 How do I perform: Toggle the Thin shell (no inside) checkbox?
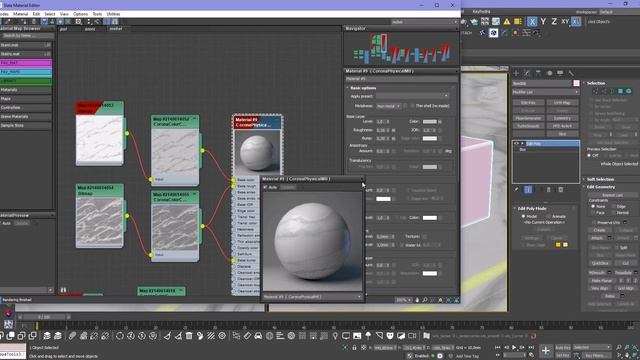pos(412,106)
